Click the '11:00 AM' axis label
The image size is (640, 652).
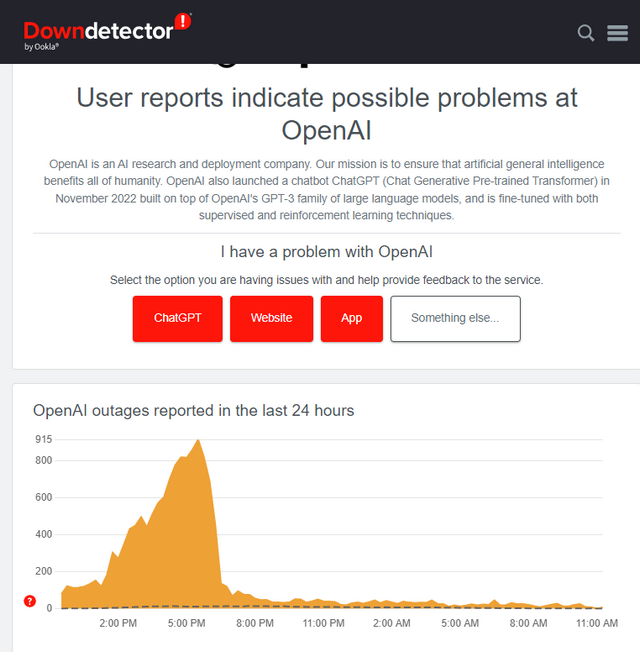(597, 623)
